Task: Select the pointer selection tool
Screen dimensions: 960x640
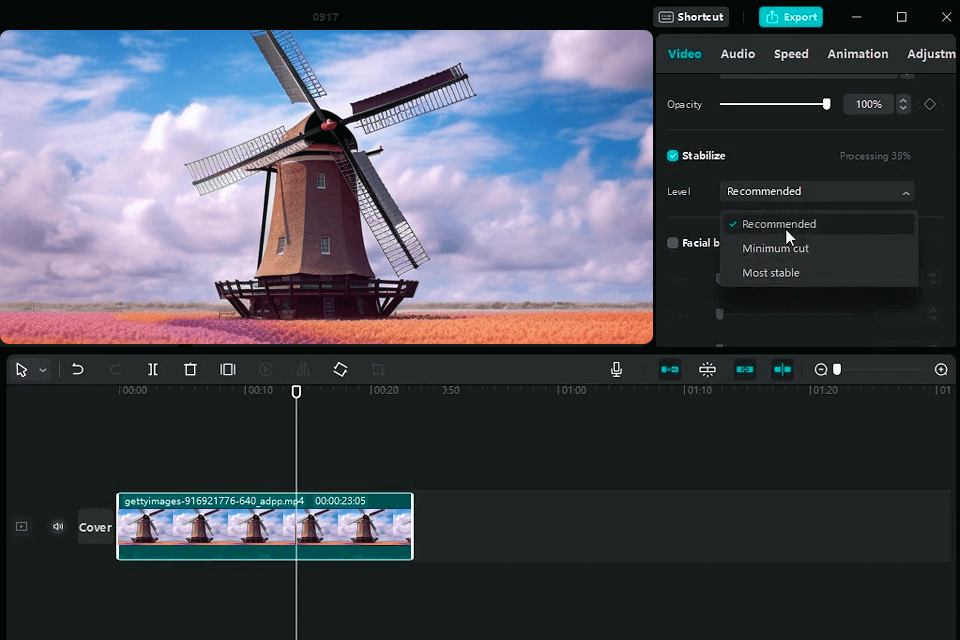Action: [x=21, y=370]
